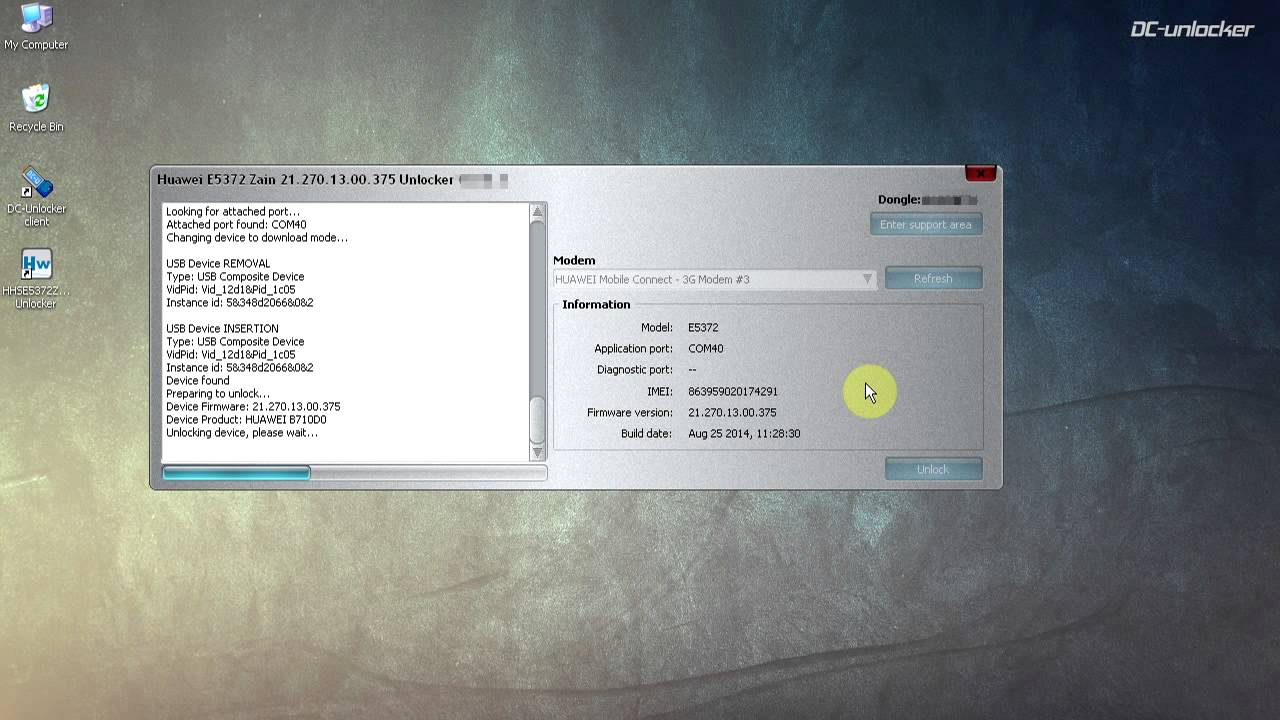This screenshot has height=720, width=1280.
Task: Click the IMEI value 863959020174291
Action: coord(733,391)
